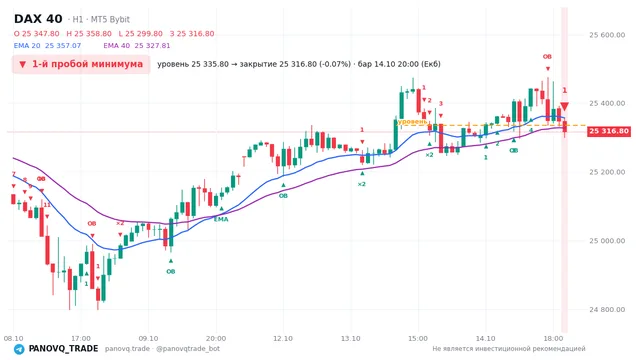Click the green 'EMA' signal label
Image resolution: width=640 pixels, height=360 pixels.
(221, 219)
